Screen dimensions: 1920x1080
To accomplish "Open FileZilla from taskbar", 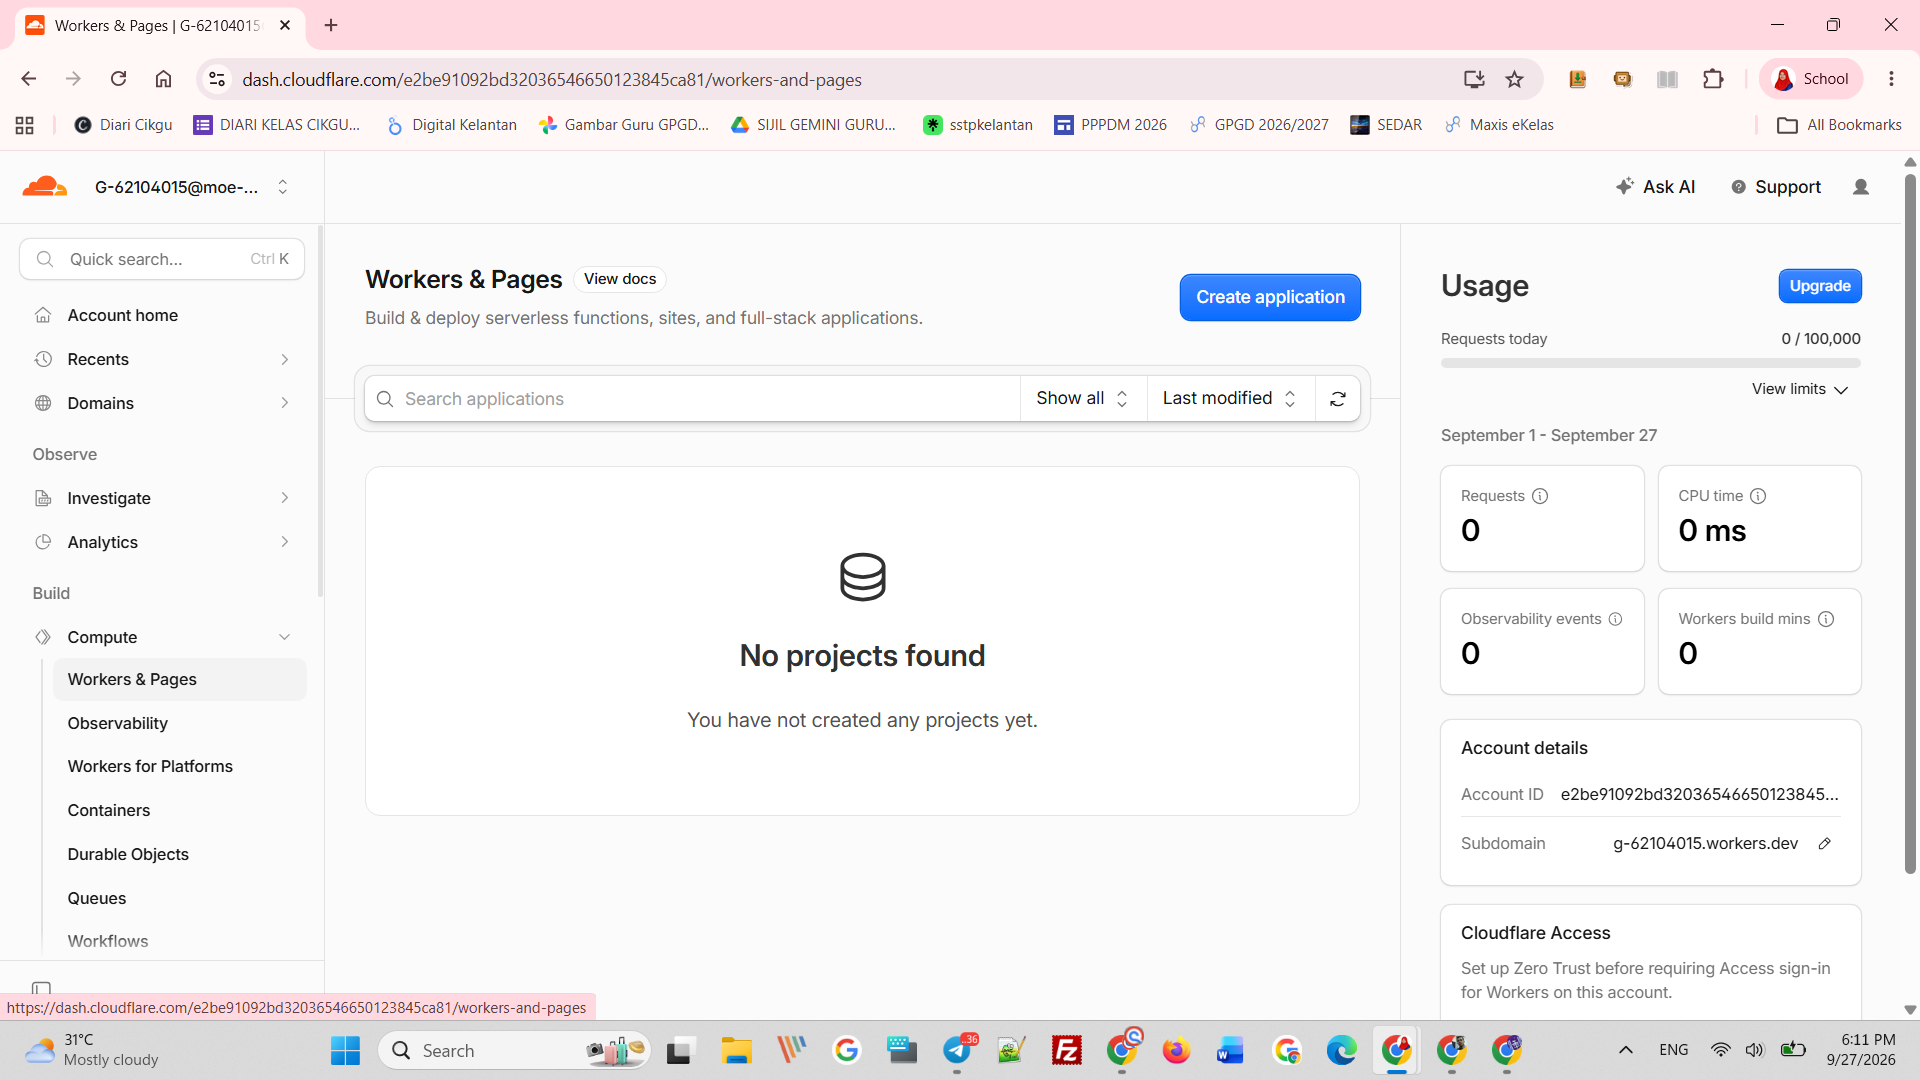I will [x=1067, y=1050].
